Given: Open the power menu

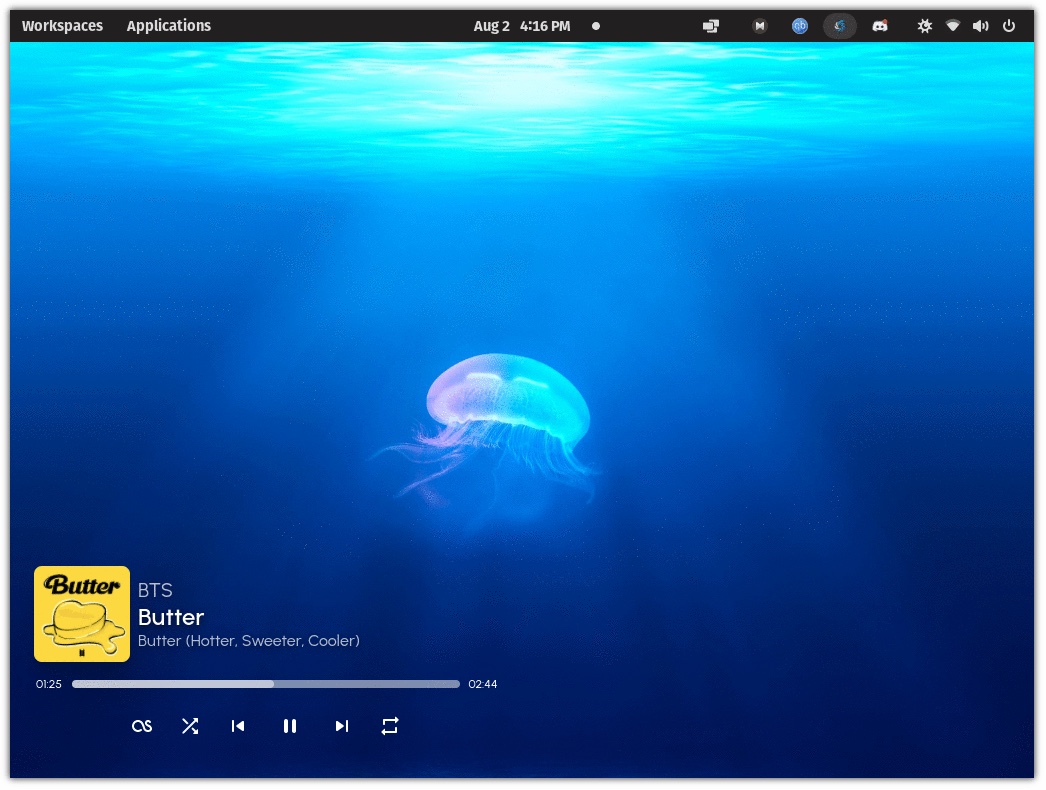Looking at the screenshot, I should [x=1009, y=26].
